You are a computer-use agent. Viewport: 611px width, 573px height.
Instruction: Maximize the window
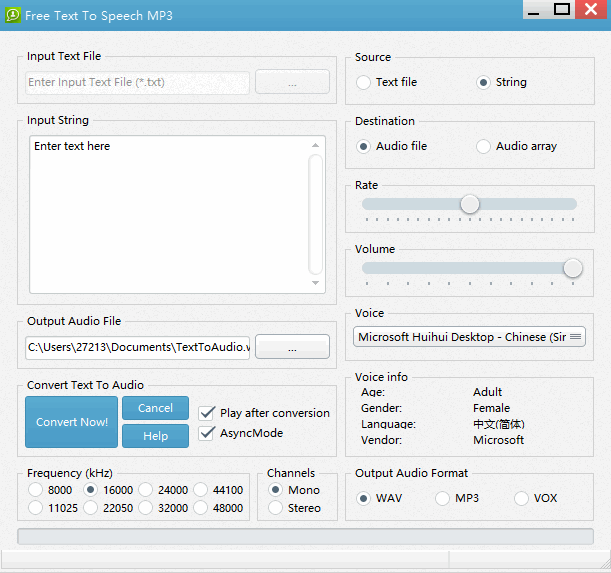pyautogui.click(x=562, y=9)
